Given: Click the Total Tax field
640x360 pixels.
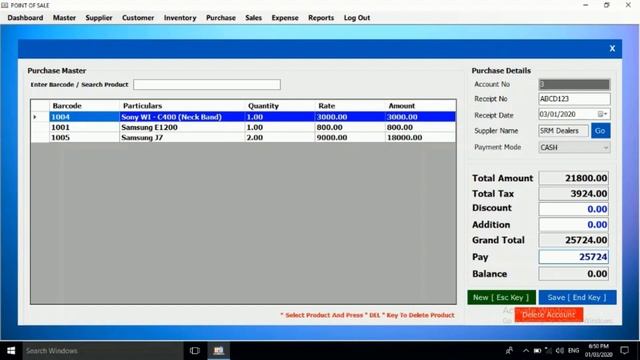Looking at the screenshot, I should pyautogui.click(x=573, y=193).
